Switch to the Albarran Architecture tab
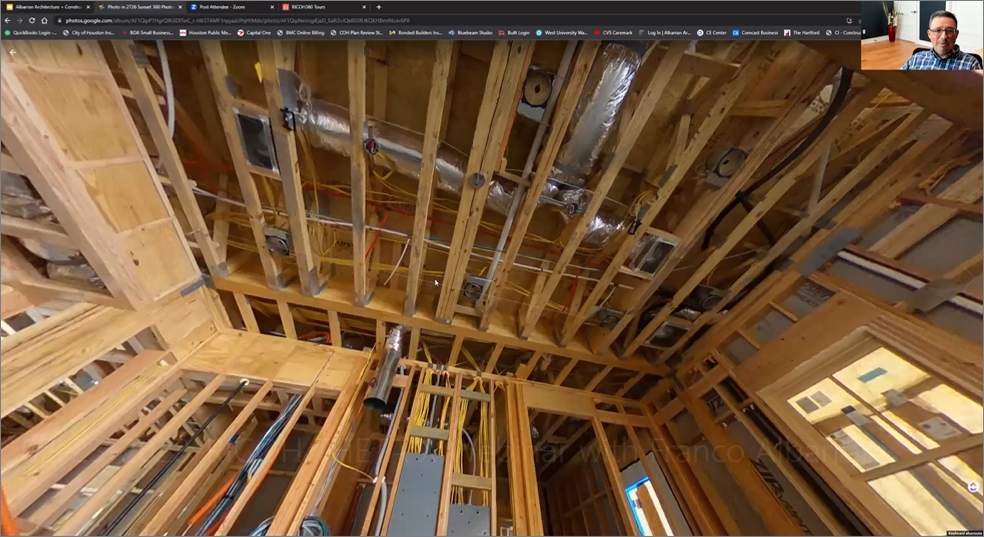Screen dimensions: 984x537 pos(48,7)
